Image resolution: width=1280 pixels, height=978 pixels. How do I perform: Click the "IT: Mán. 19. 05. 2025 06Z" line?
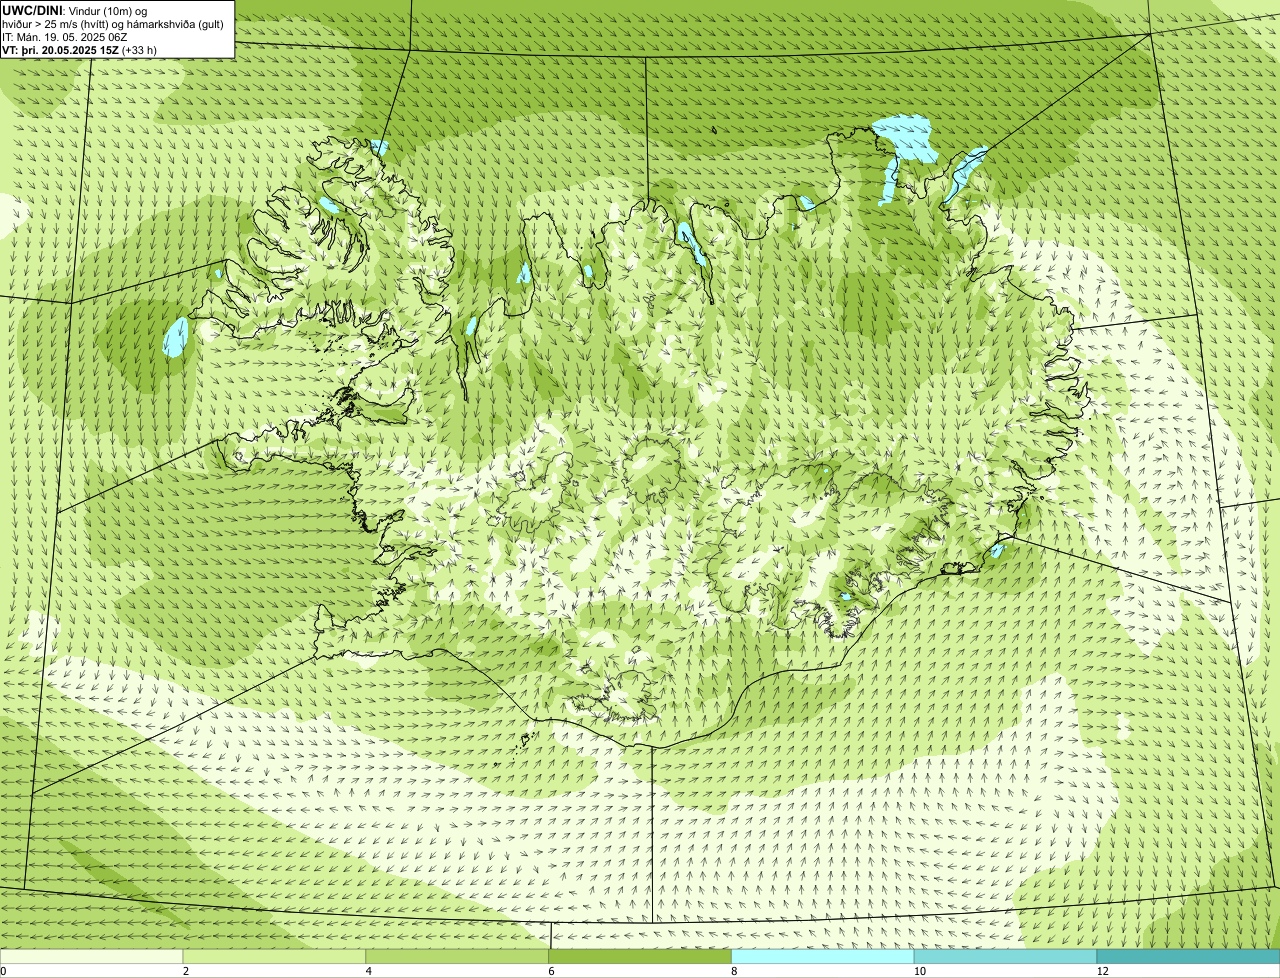click(64, 37)
